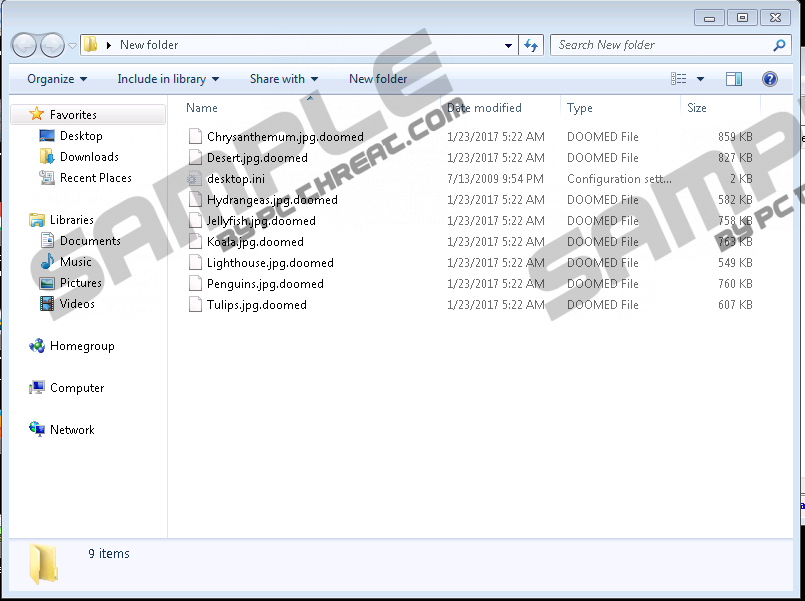Screen dimensions: 805x601
Task: Open the Include in library menu
Action: (x=168, y=79)
